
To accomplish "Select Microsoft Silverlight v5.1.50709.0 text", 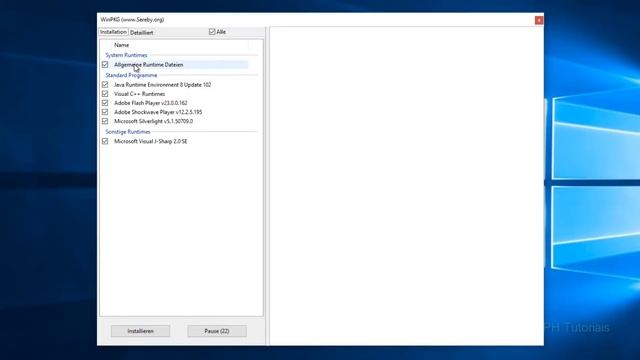I will point(153,121).
